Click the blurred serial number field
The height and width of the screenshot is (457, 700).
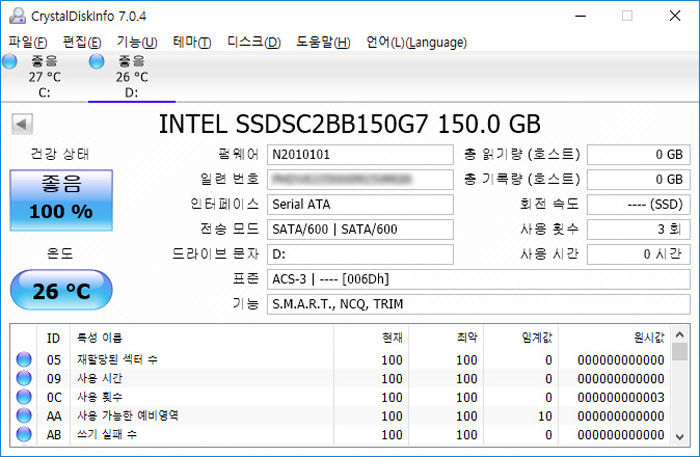tap(360, 179)
